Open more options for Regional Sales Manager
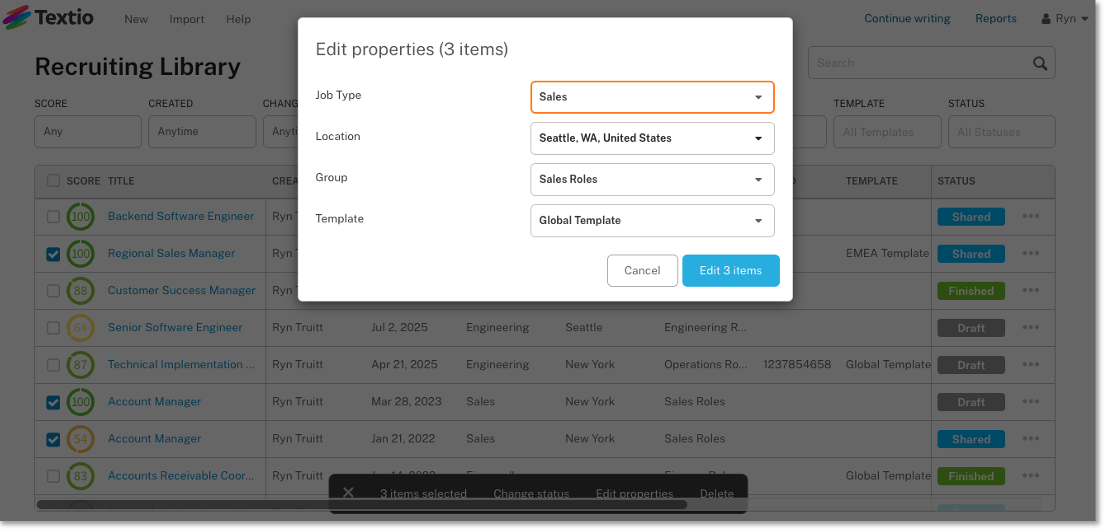 tap(1031, 254)
